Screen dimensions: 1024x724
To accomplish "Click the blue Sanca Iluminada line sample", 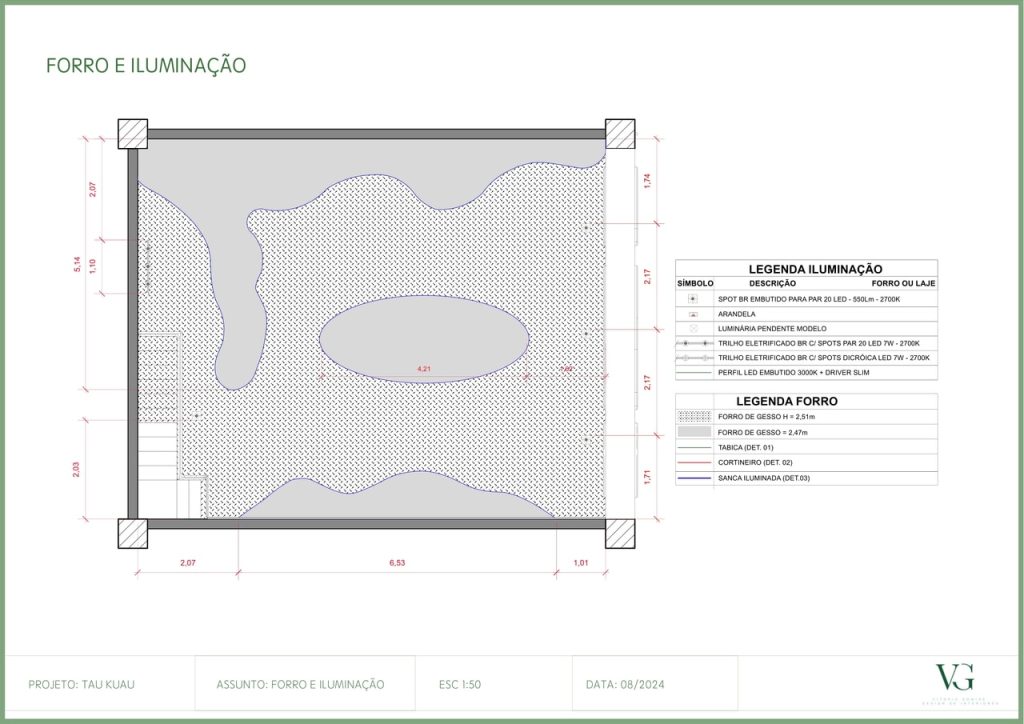I will click(x=694, y=479).
